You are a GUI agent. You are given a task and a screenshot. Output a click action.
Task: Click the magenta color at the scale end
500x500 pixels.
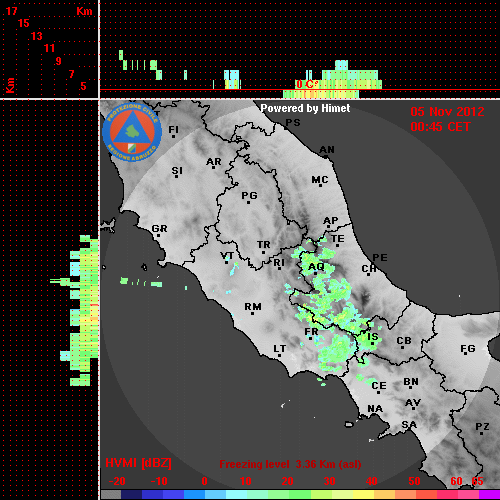[489, 495]
